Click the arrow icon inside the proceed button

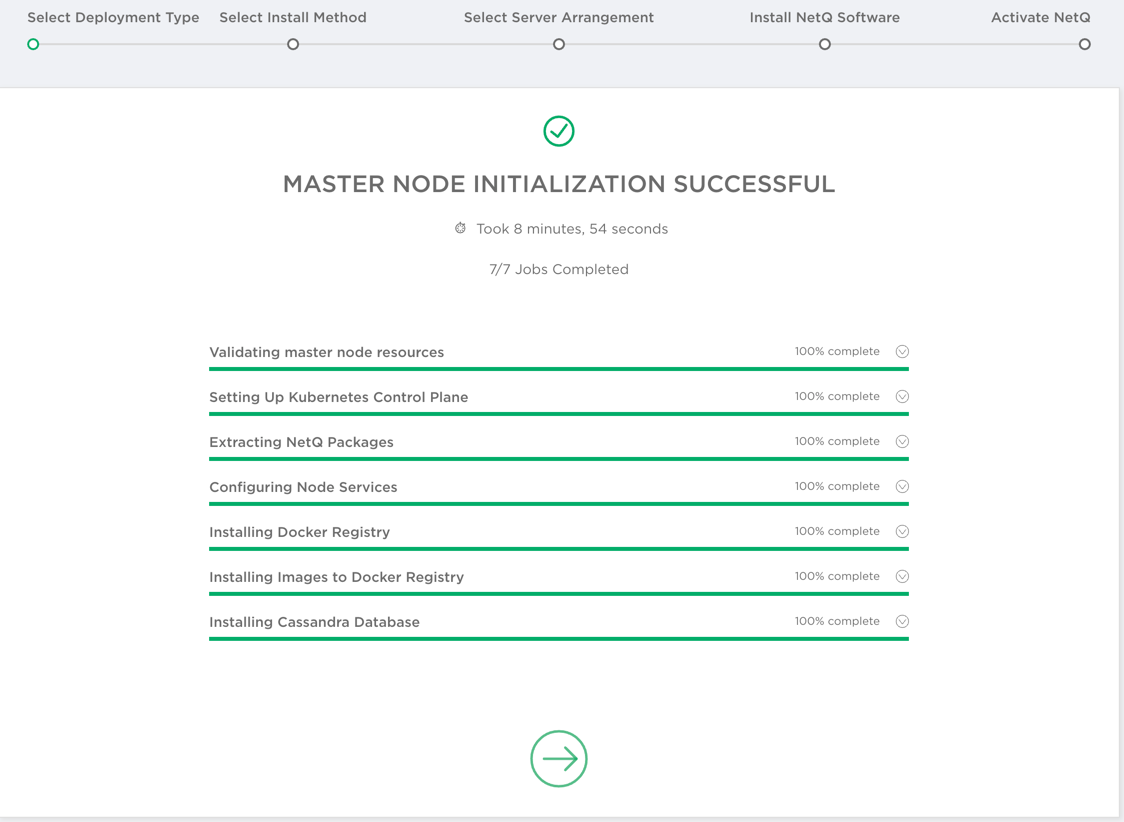pyautogui.click(x=558, y=758)
